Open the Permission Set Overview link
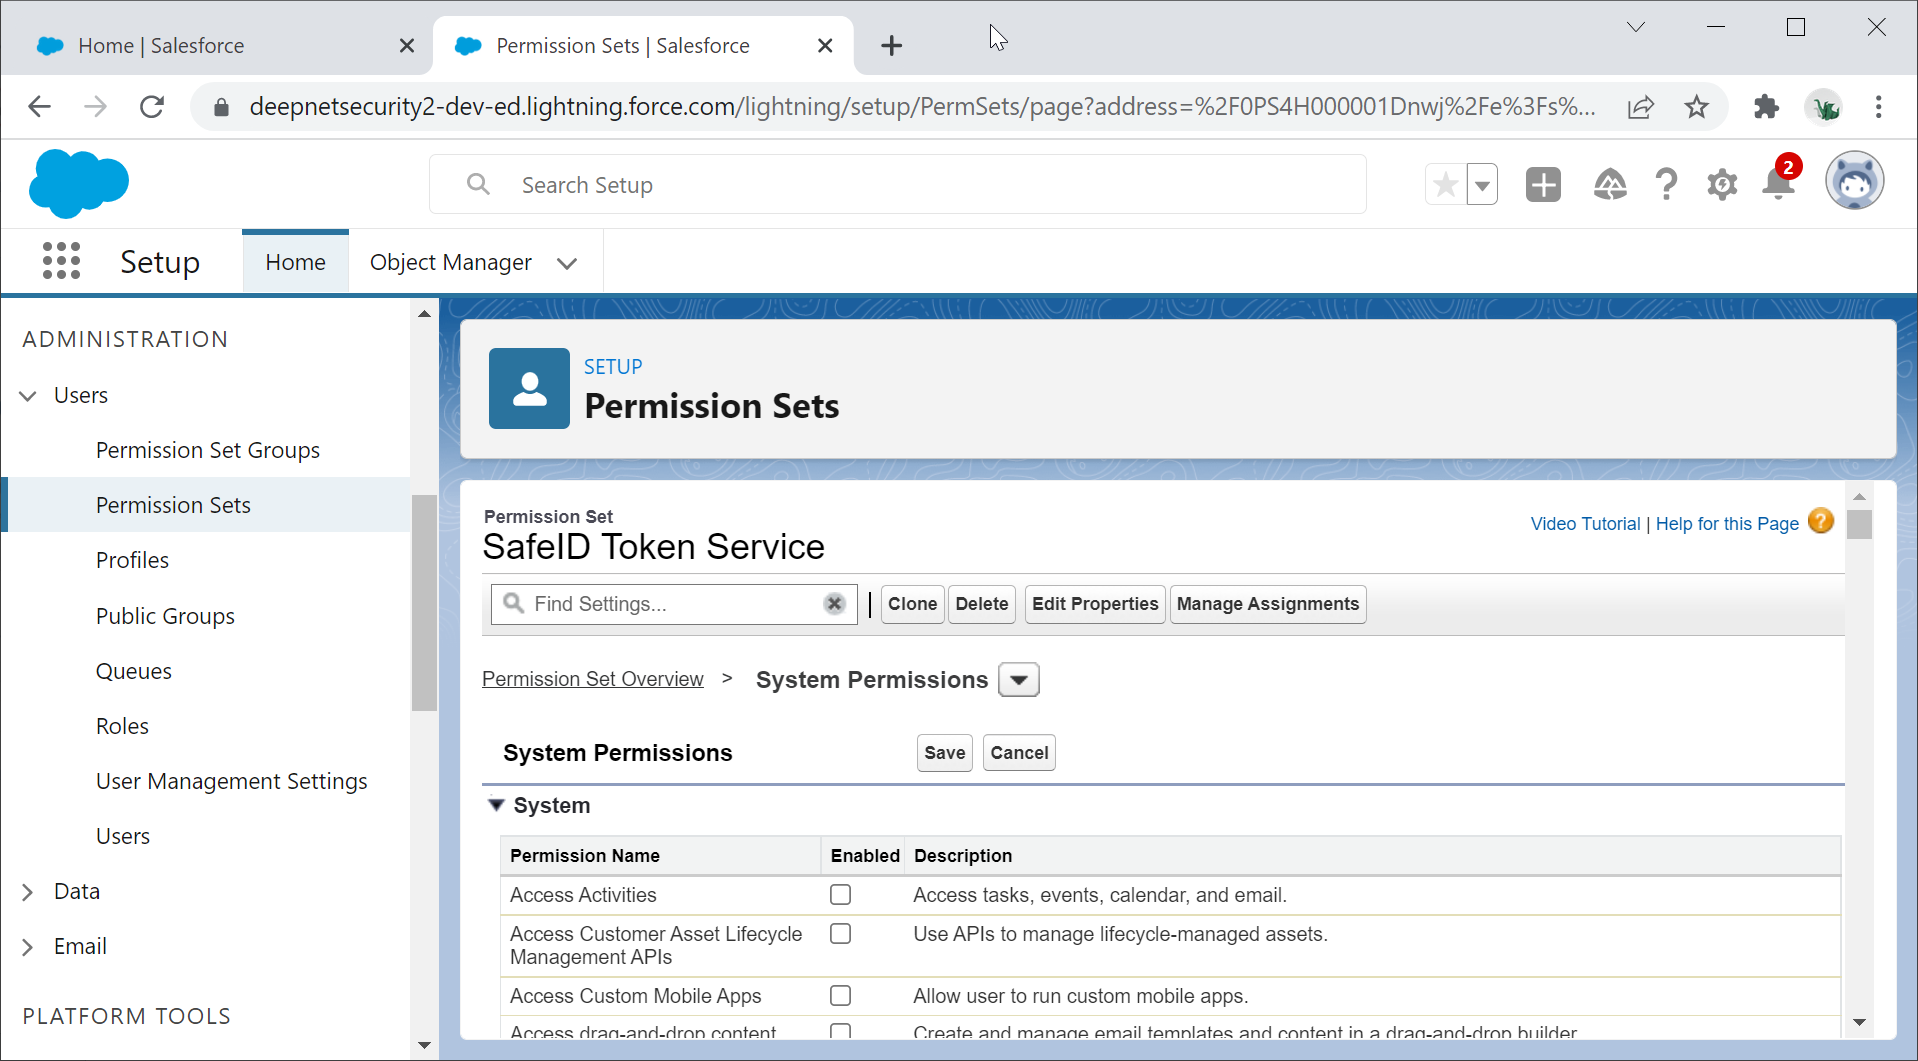The height and width of the screenshot is (1061, 1918). (593, 679)
